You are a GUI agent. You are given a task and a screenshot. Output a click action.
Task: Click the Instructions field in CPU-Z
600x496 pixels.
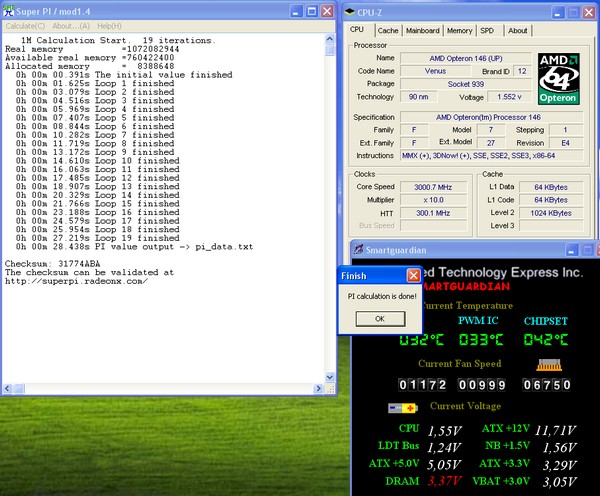(x=492, y=155)
